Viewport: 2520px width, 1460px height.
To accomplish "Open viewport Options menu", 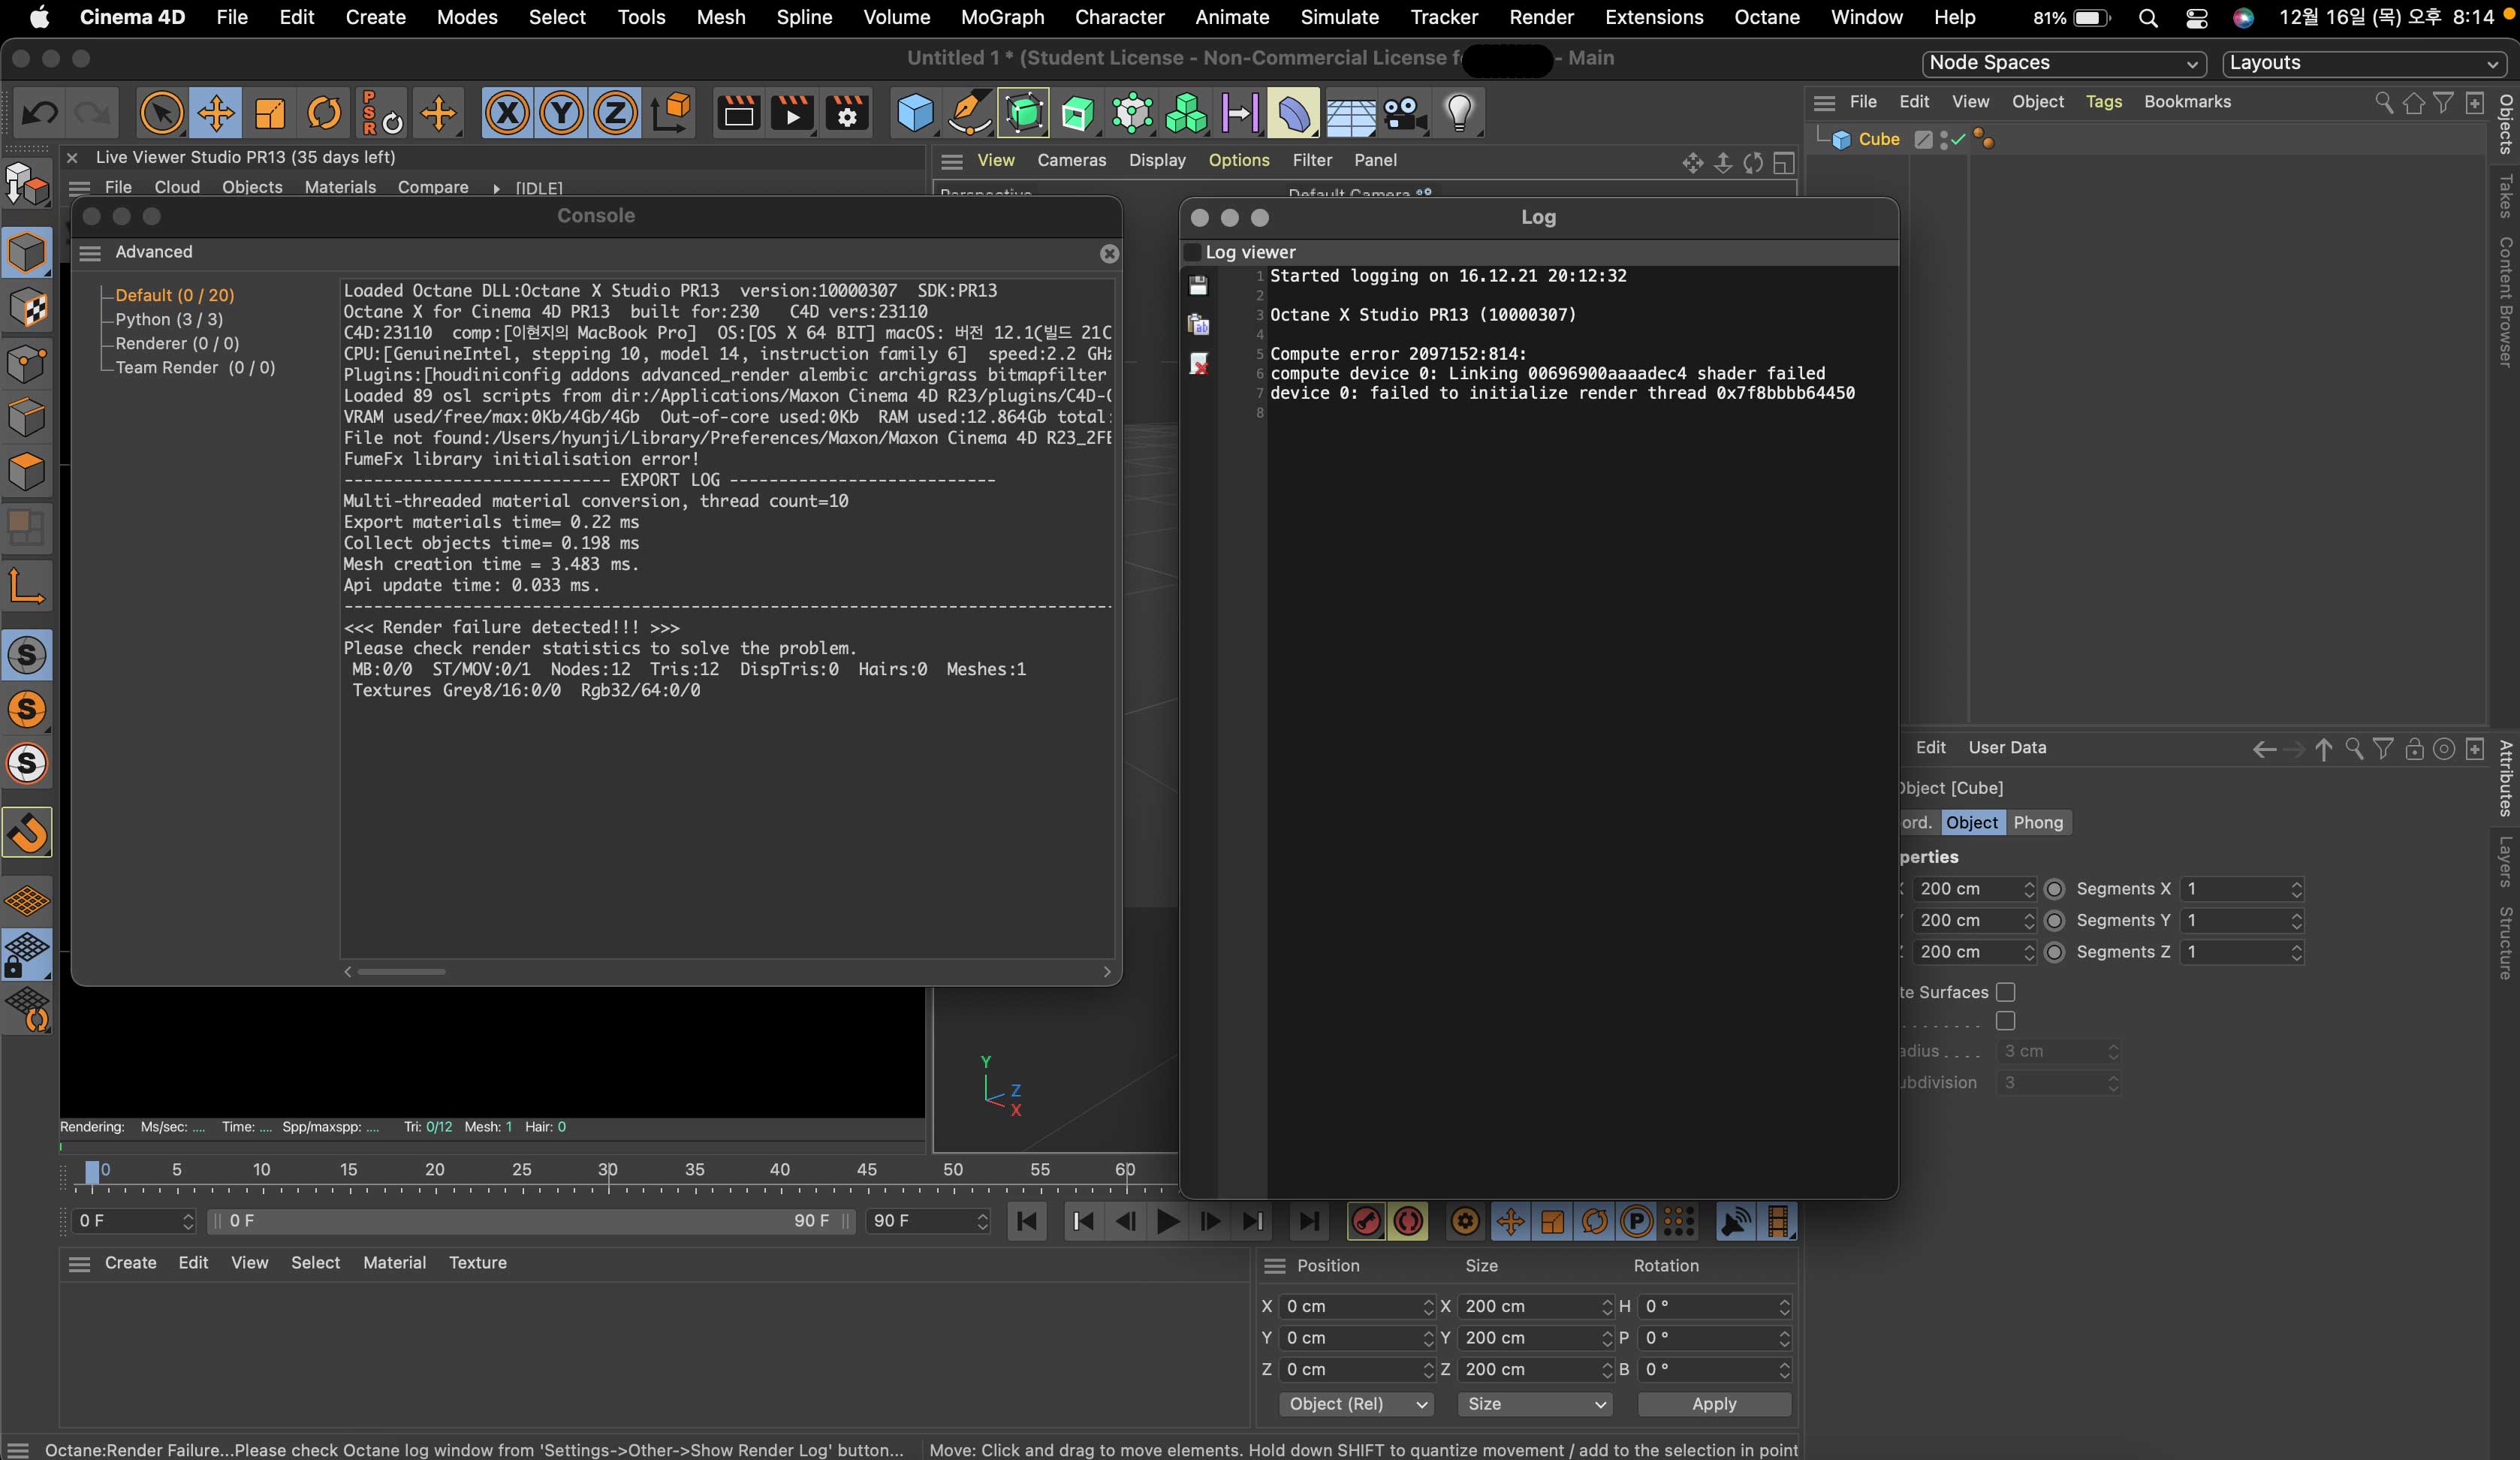I will point(1238,160).
